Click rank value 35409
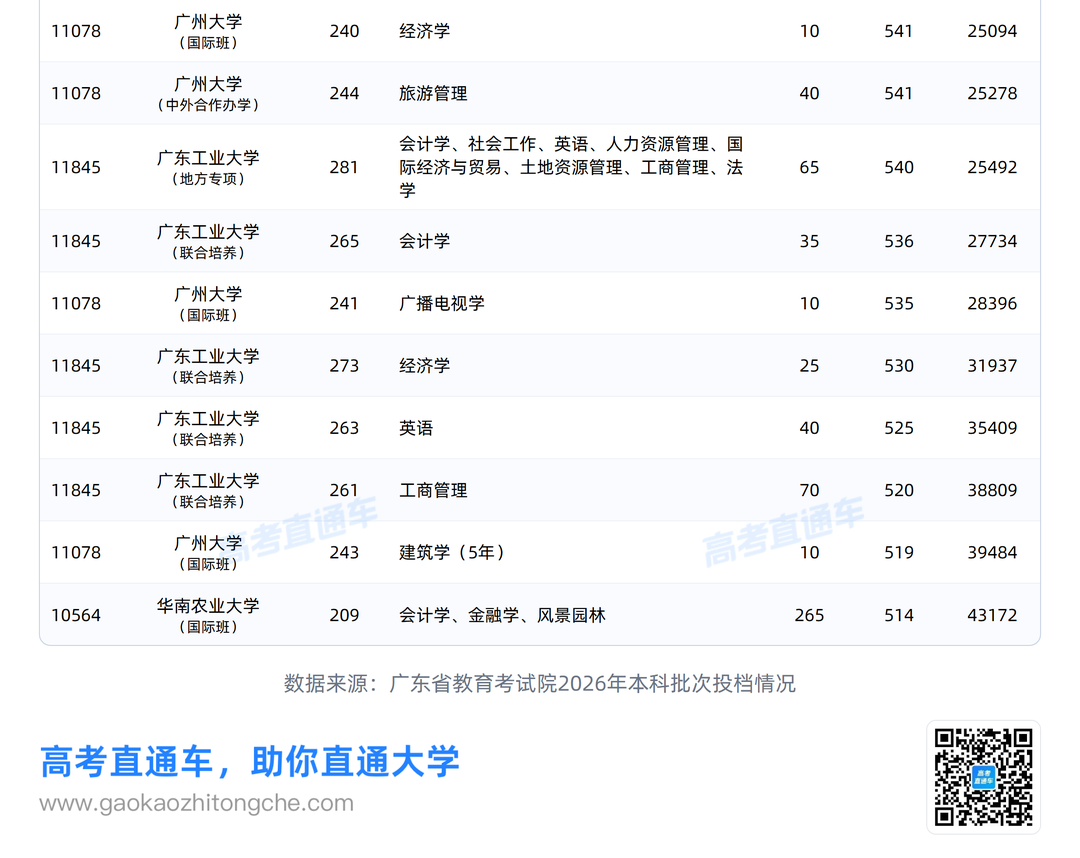1080x858 pixels. pyautogui.click(x=992, y=428)
